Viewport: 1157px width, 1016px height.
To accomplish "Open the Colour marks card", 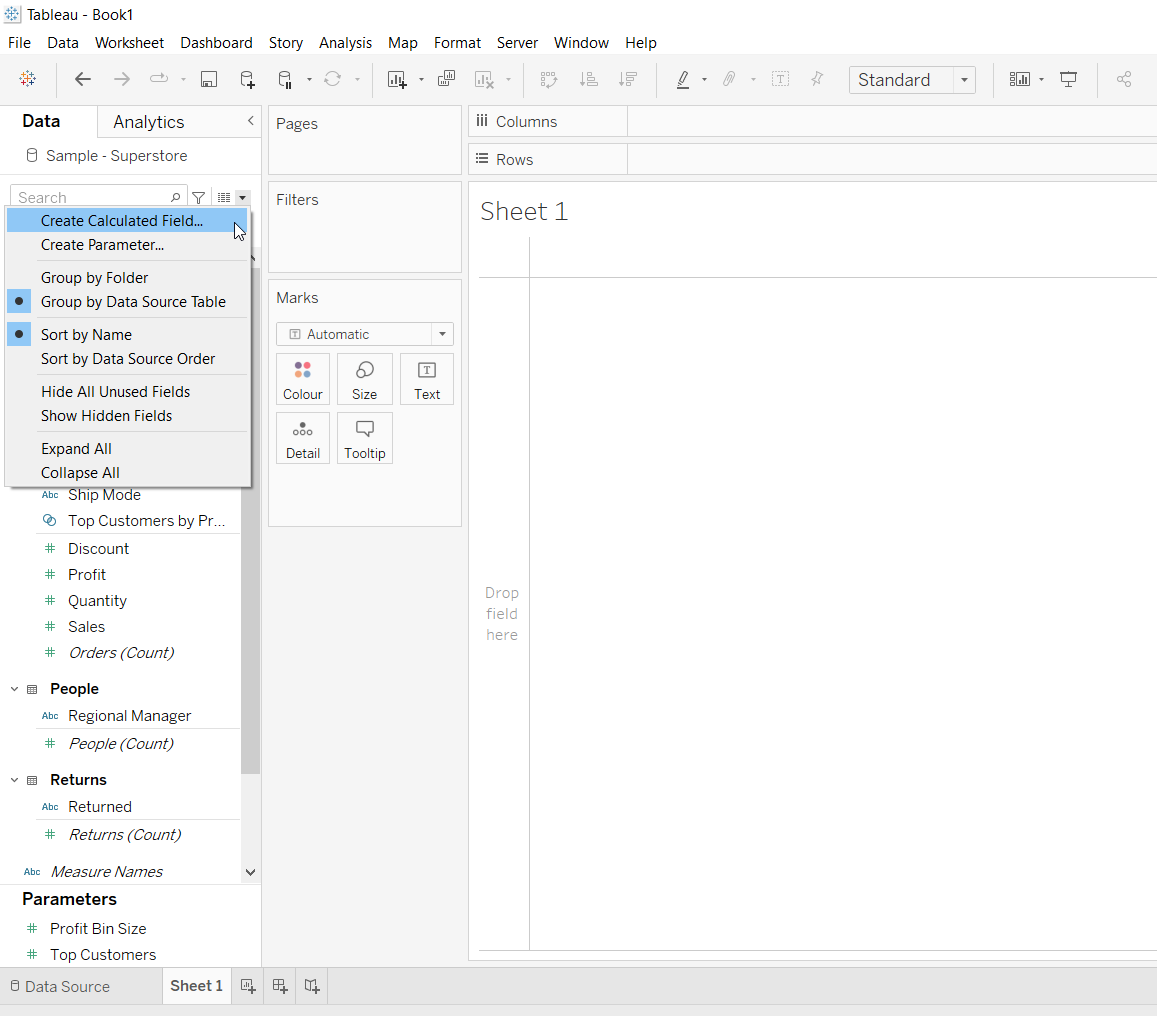I will pos(303,379).
